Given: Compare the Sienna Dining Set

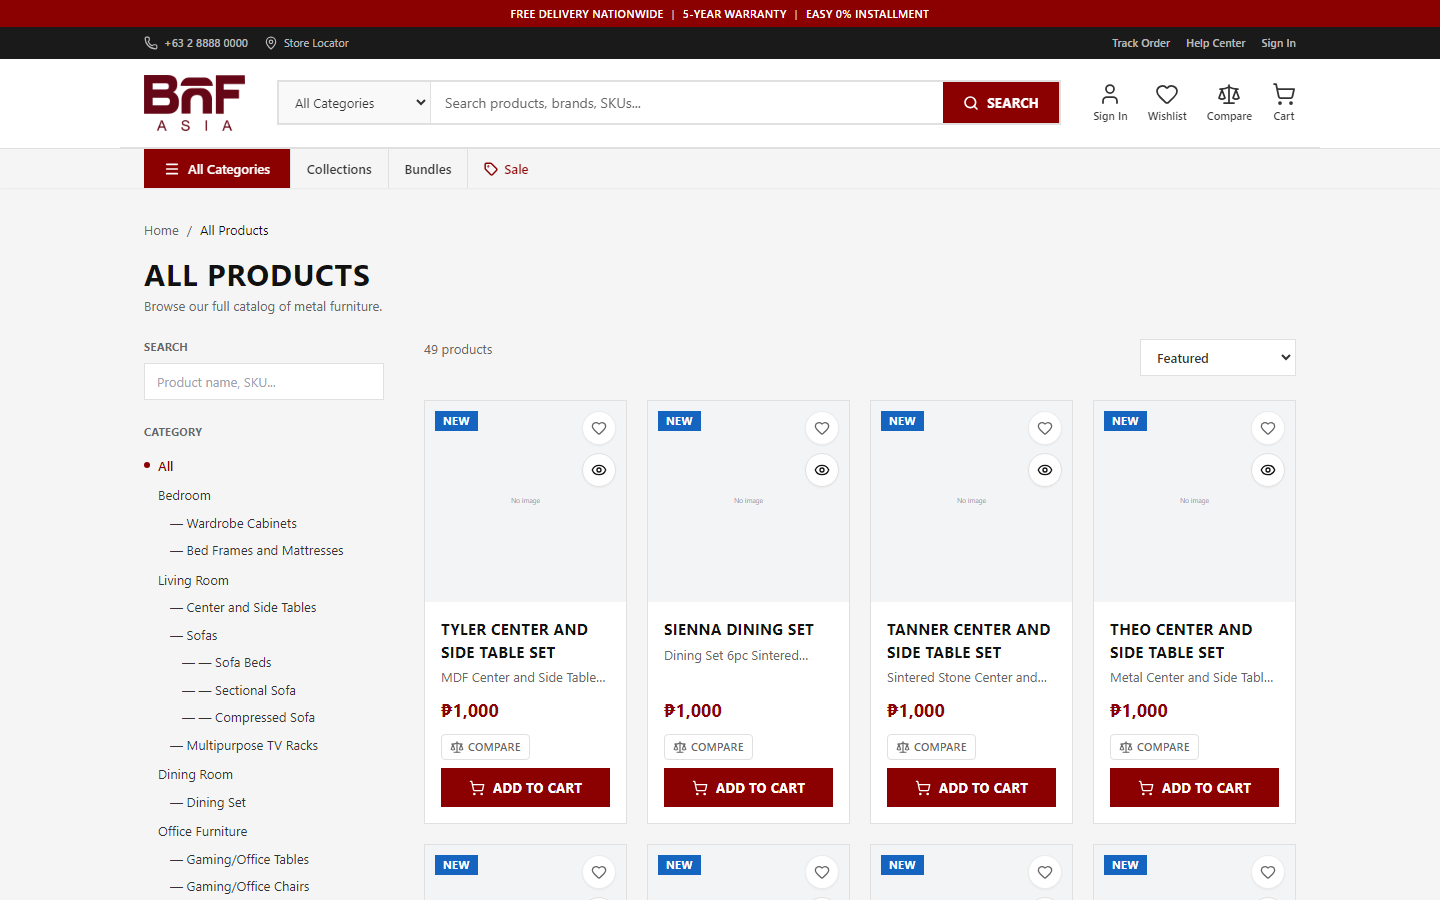Looking at the screenshot, I should 708,747.
